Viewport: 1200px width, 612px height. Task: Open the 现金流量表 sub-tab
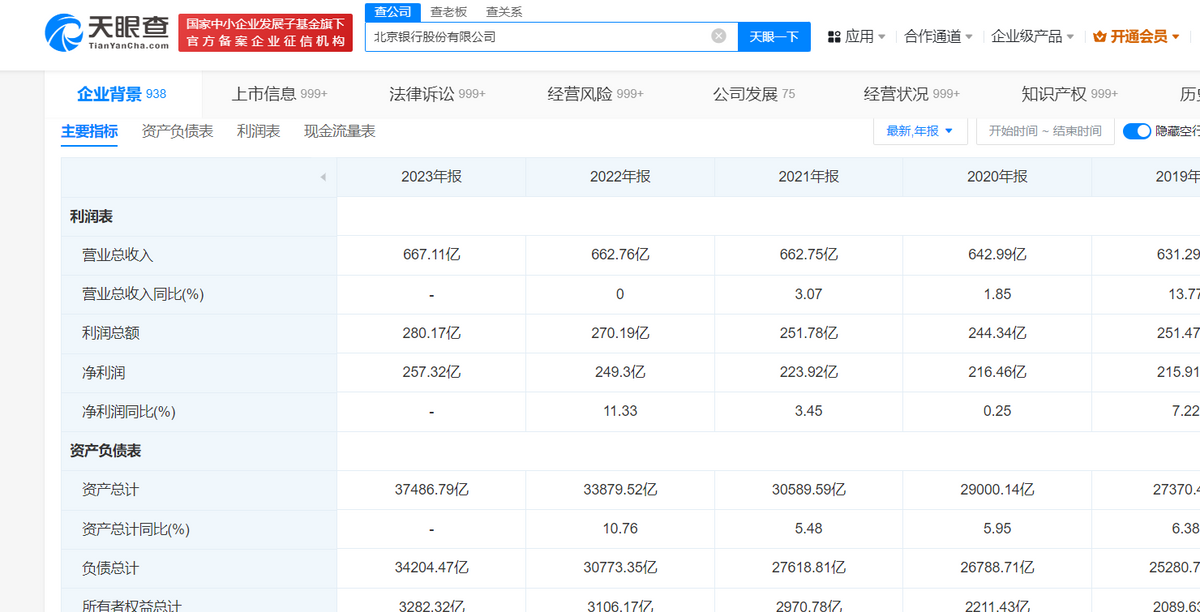tap(340, 131)
